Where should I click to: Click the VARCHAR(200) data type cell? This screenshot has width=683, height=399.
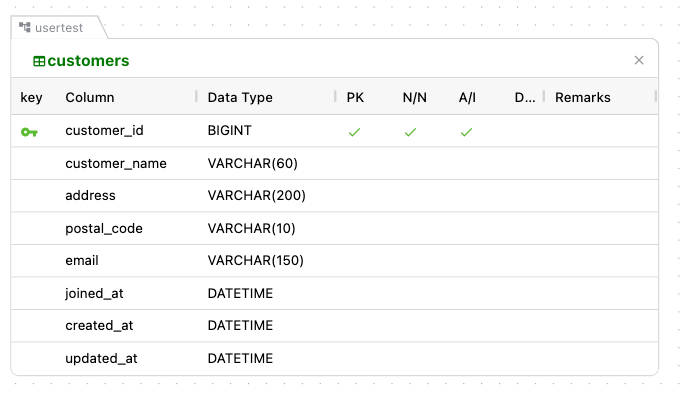[257, 195]
